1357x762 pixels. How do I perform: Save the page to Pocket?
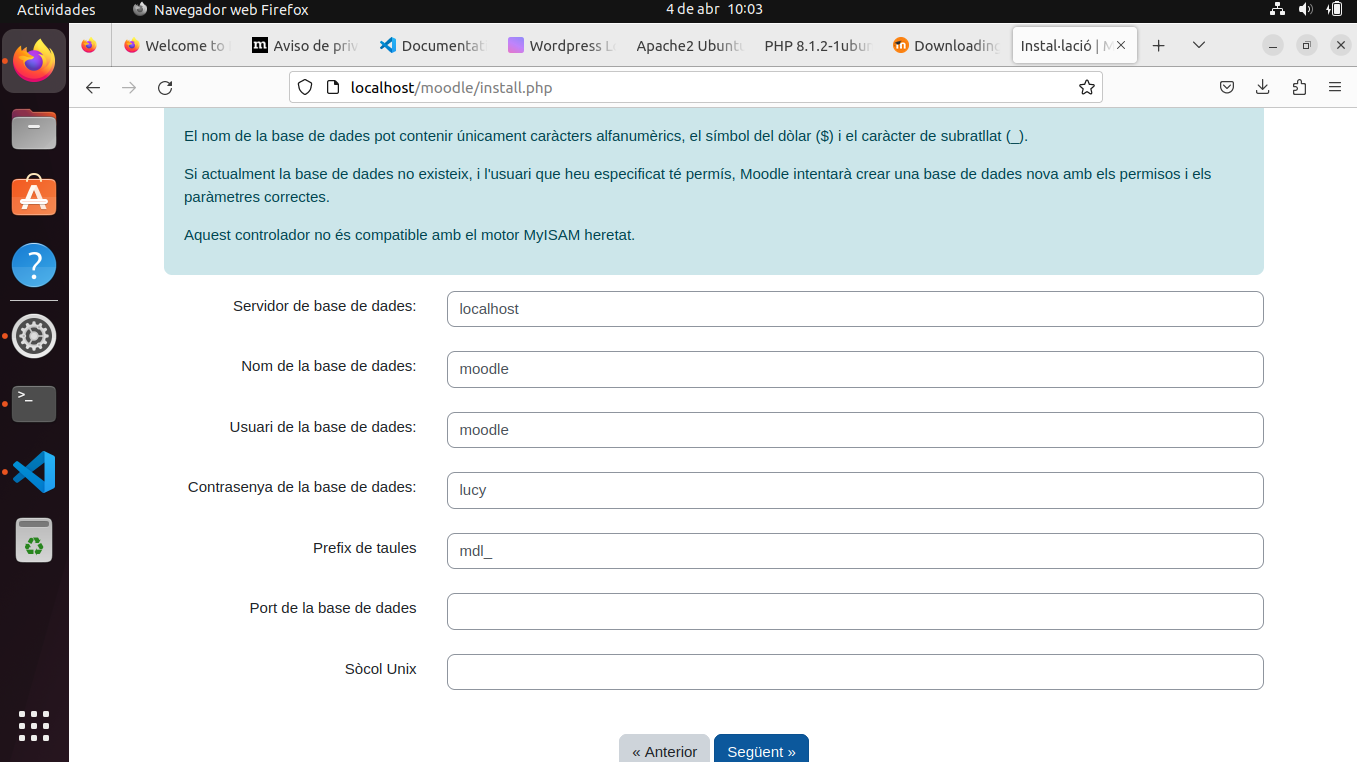[x=1226, y=87]
